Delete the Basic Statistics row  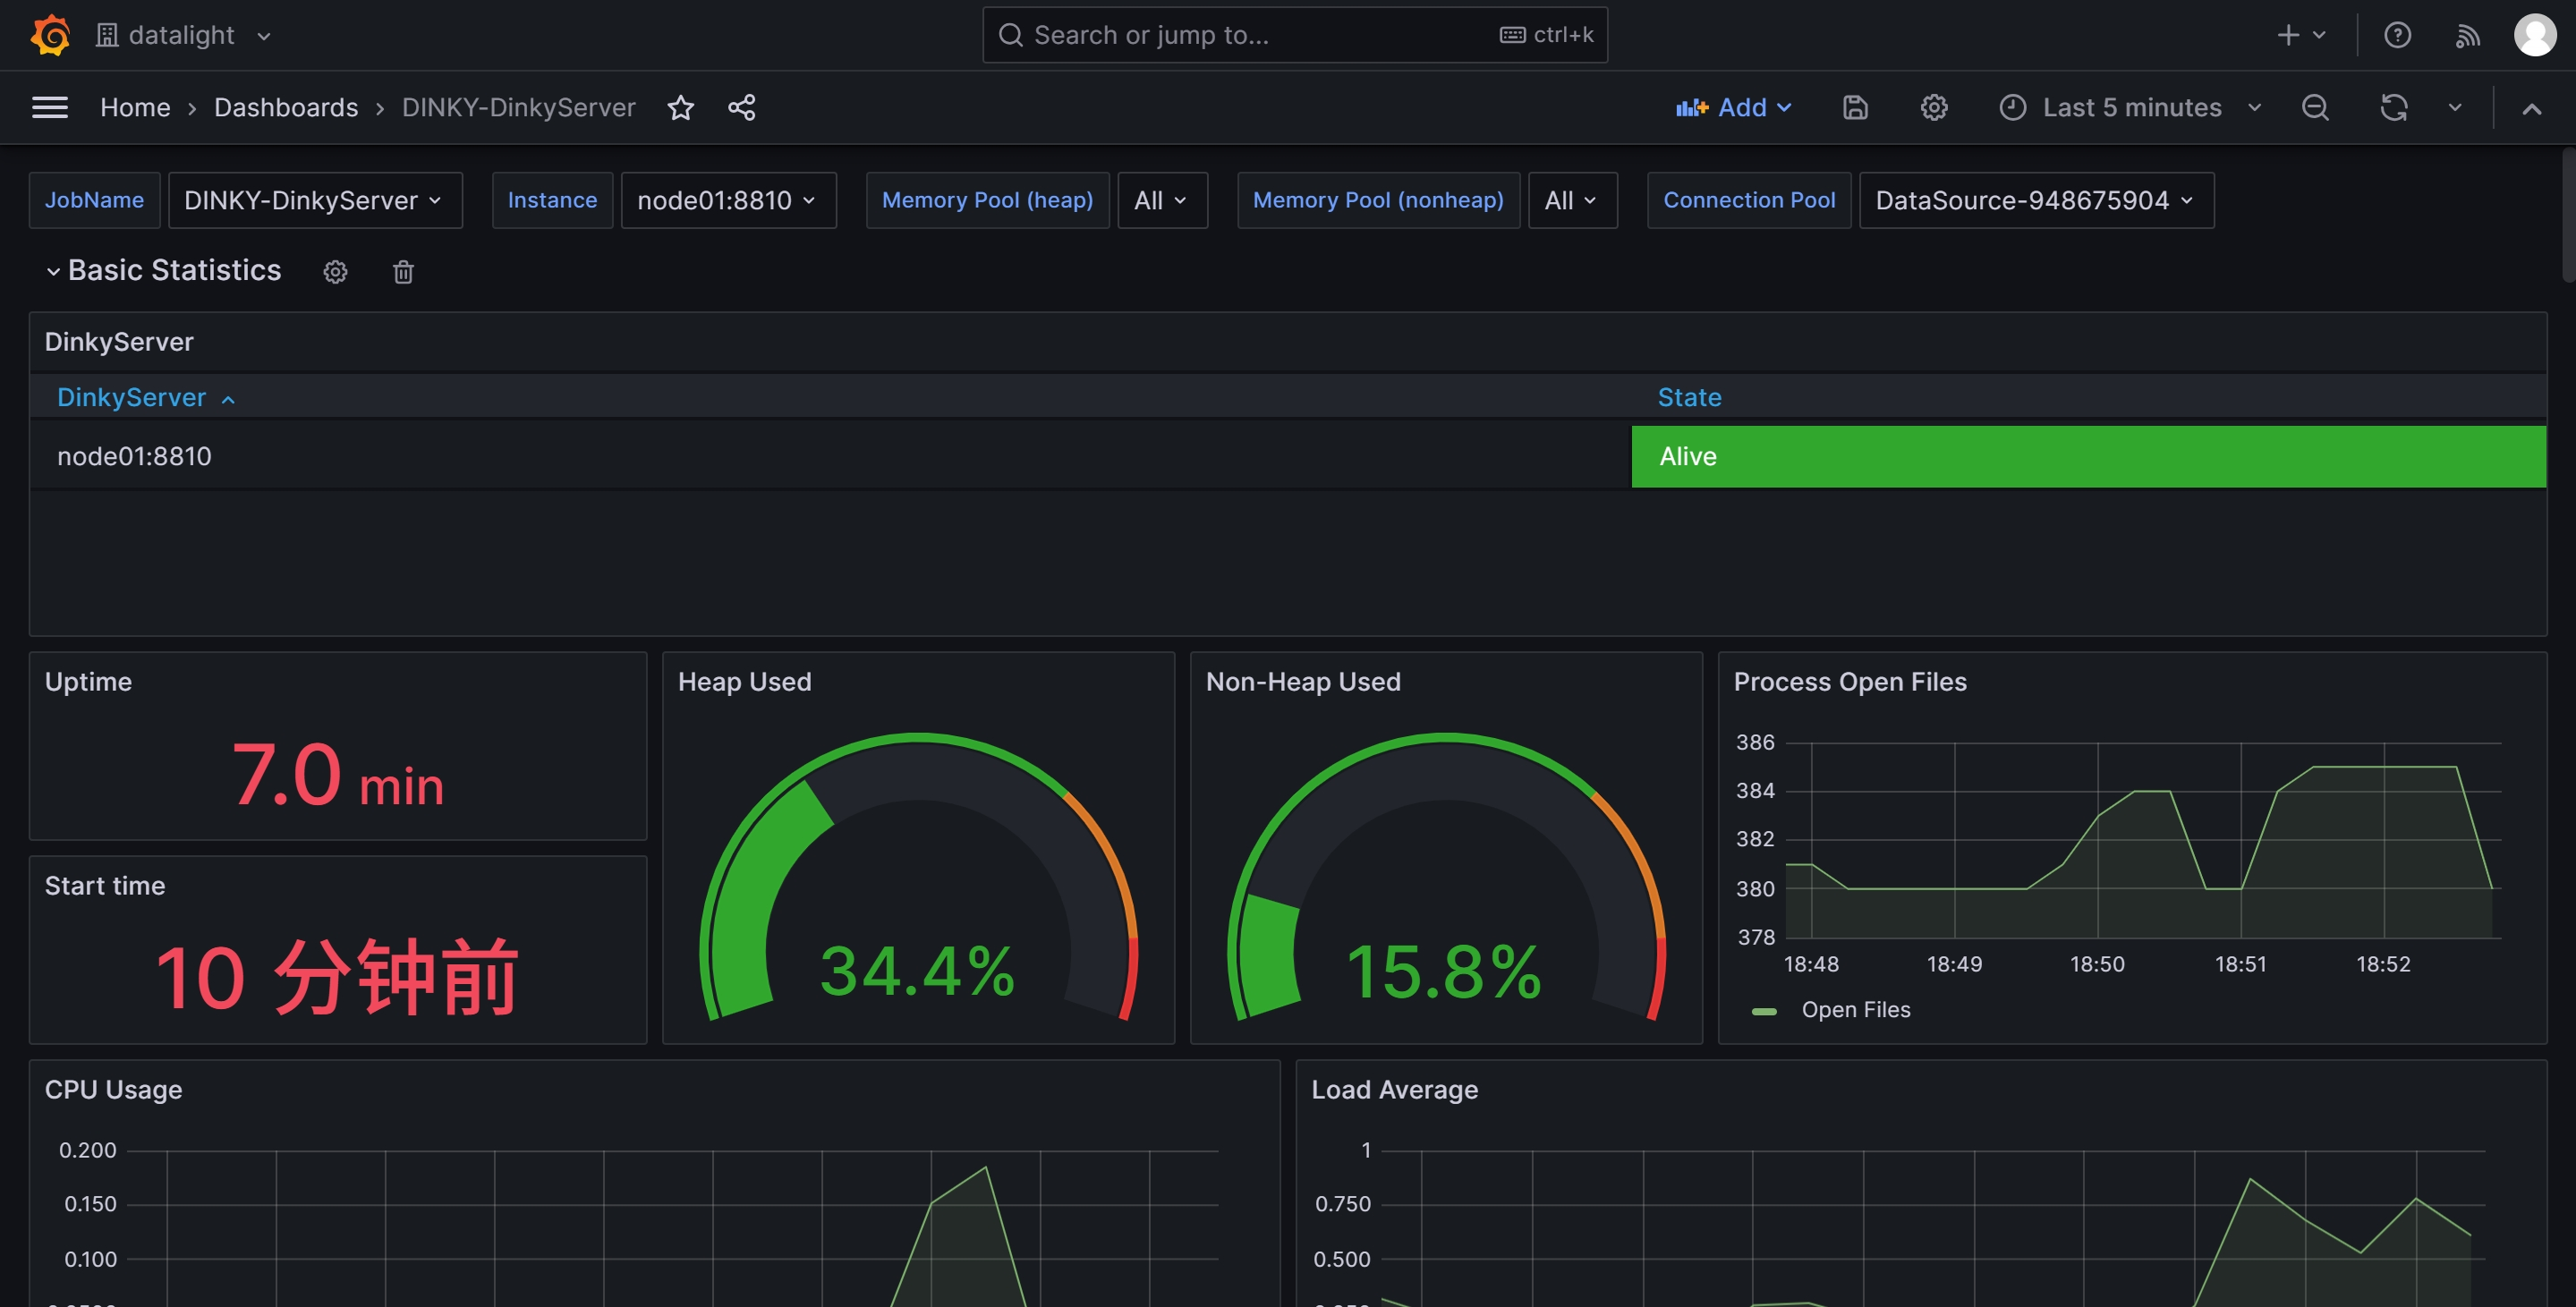tap(403, 272)
